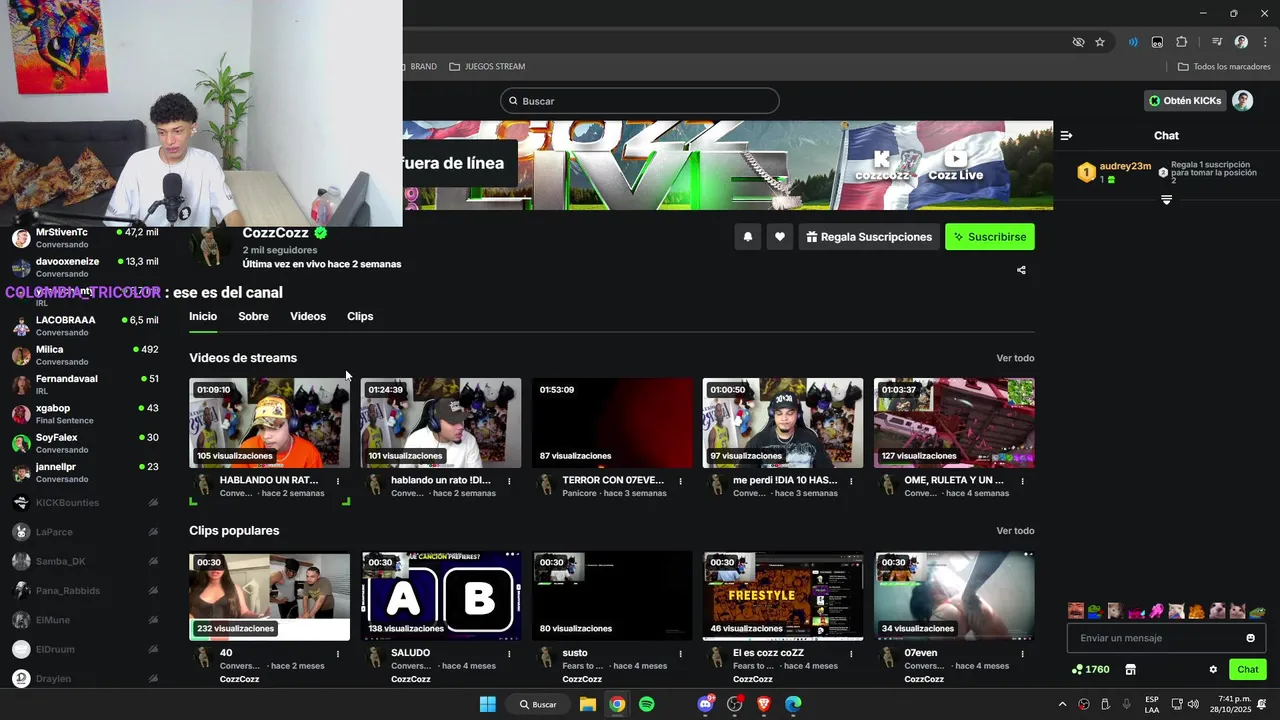Viewport: 1280px width, 720px height.
Task: Click the 1760 channel points balance
Action: click(1090, 670)
